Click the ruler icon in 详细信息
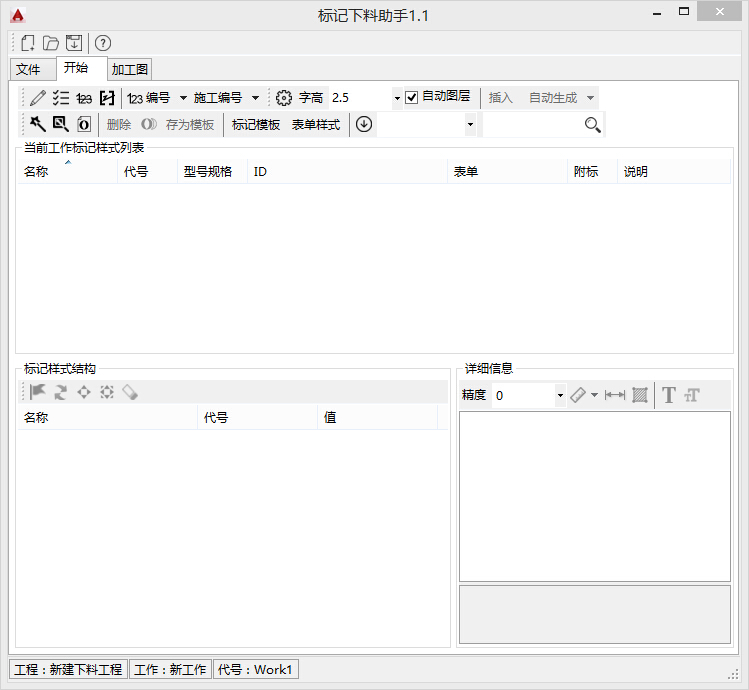The width and height of the screenshot is (749, 690). tap(578, 395)
